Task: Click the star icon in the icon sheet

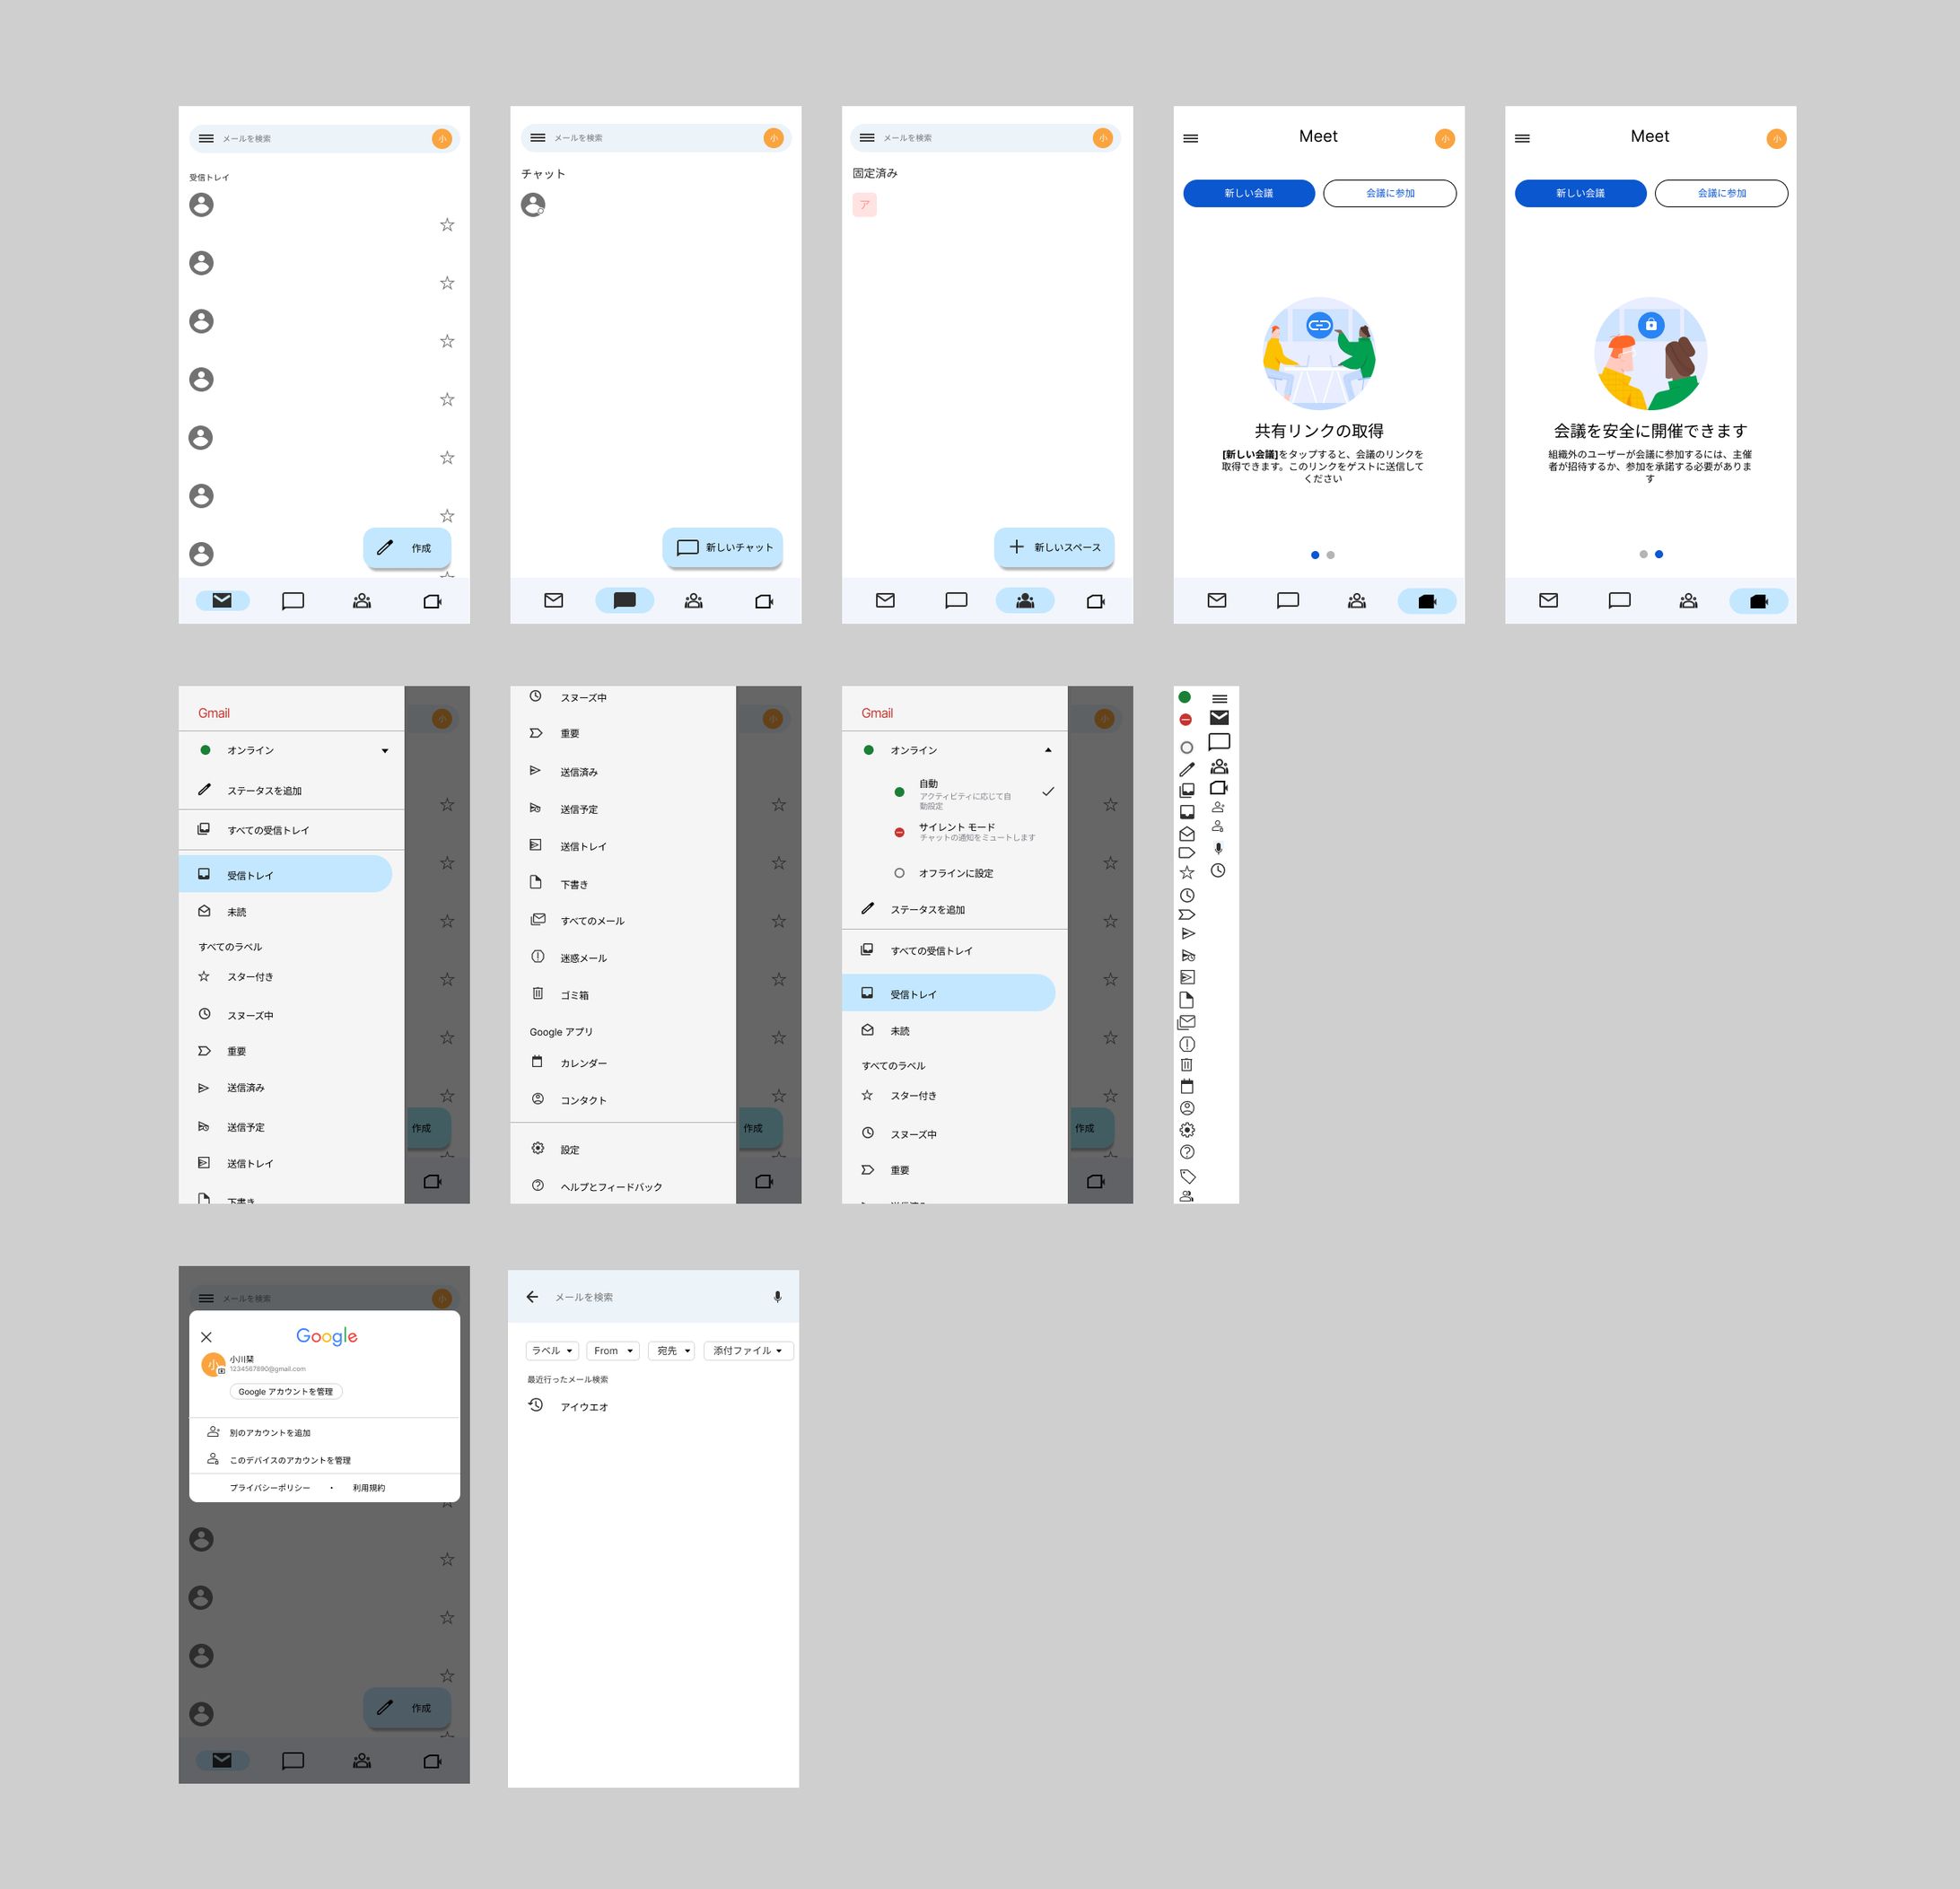Action: click(1187, 873)
